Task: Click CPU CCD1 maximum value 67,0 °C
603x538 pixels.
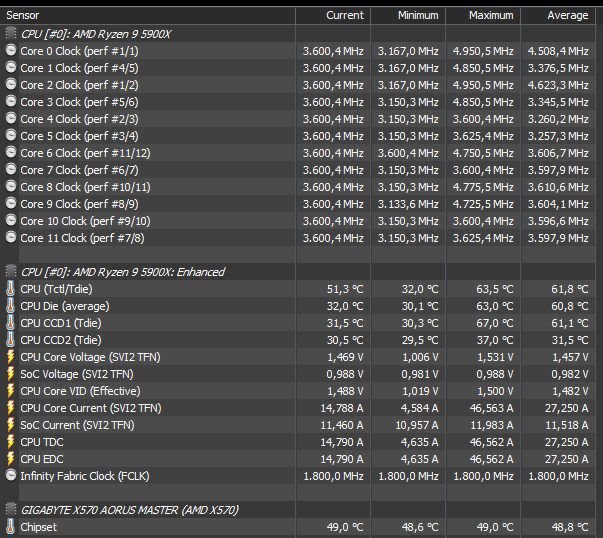Action: (495, 323)
